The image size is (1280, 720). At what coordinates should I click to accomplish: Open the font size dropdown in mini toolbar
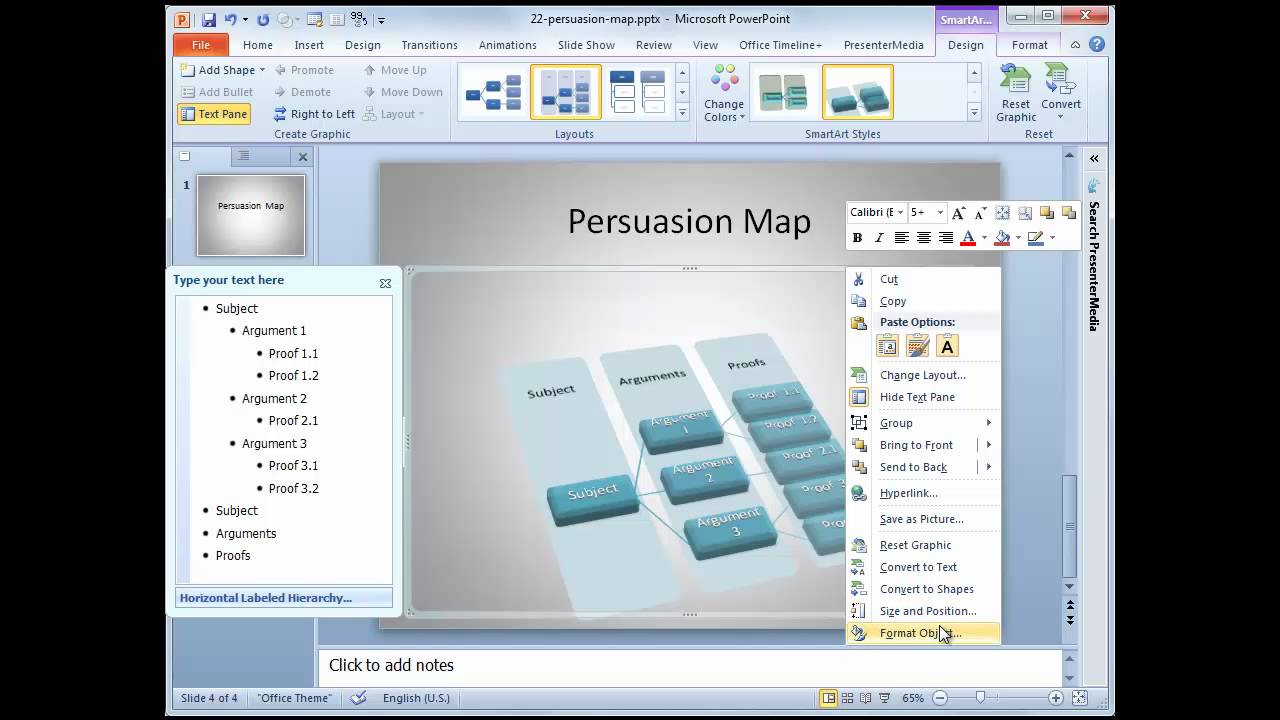click(x=940, y=212)
